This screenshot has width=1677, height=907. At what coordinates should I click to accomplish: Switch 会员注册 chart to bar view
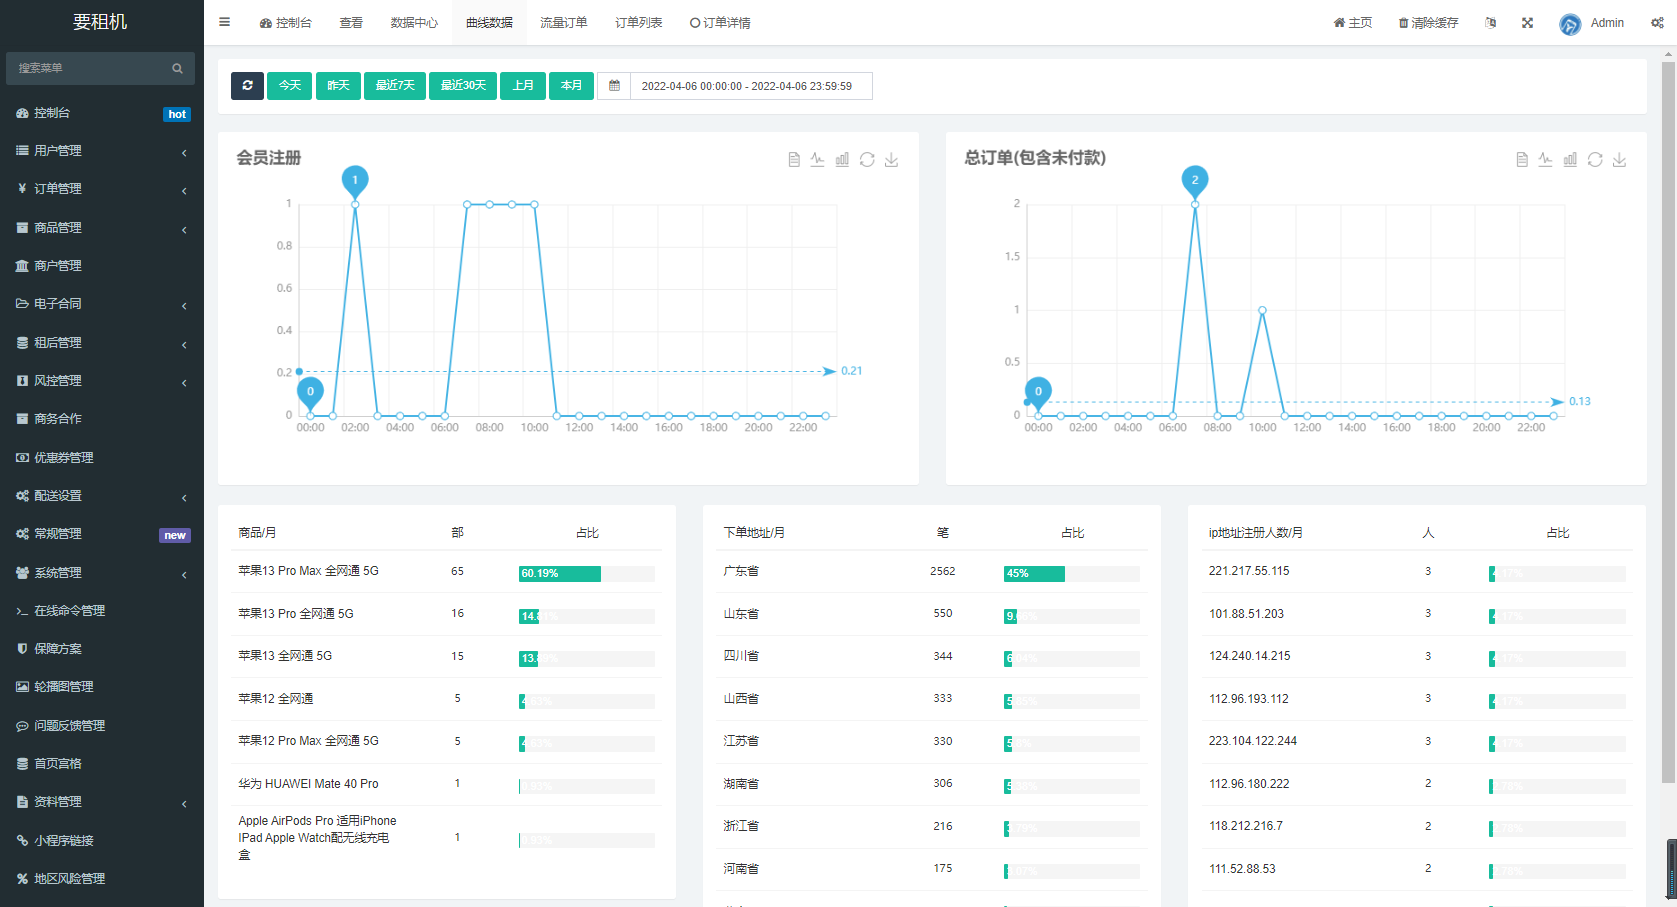842,160
